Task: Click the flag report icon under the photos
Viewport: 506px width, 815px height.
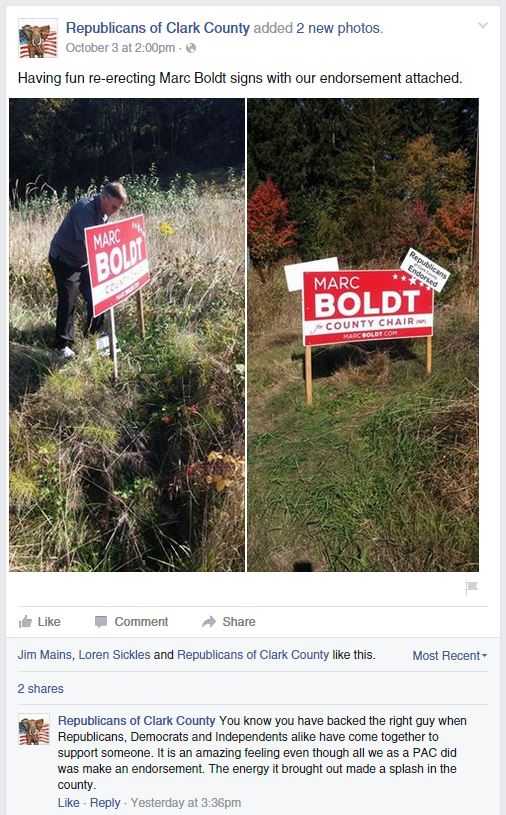Action: [471, 587]
